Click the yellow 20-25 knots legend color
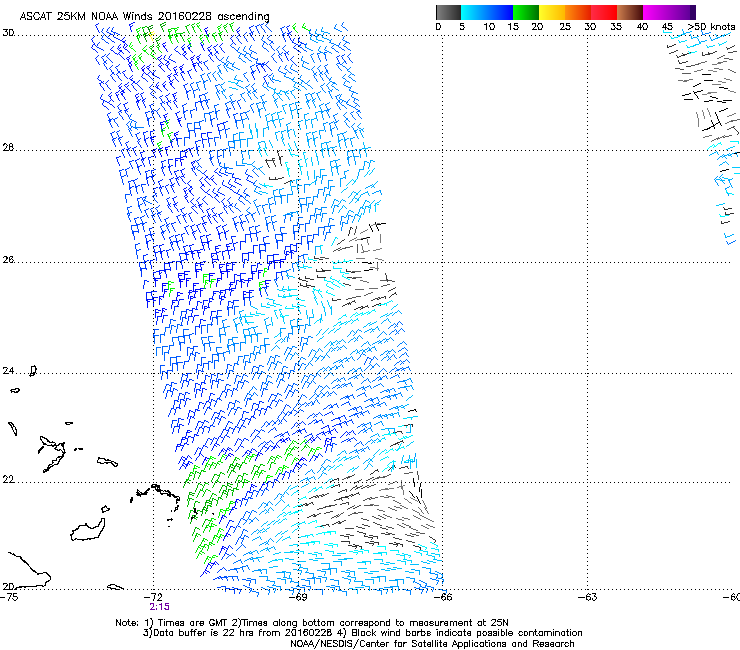Image resolution: width=740 pixels, height=650 pixels. tap(552, 12)
